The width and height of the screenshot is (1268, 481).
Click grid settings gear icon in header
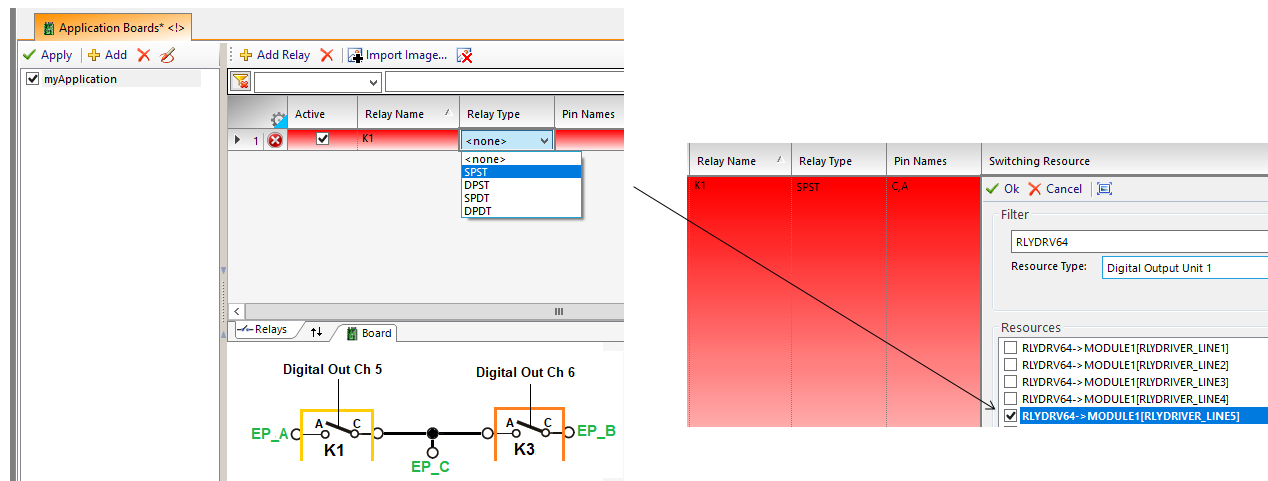[278, 119]
